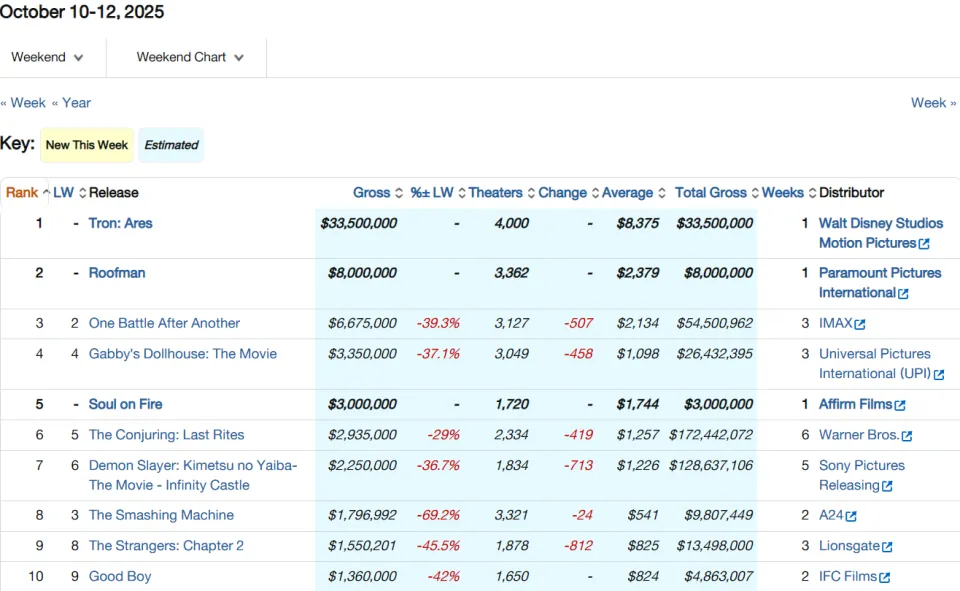Sort table by Change column header

(563, 193)
